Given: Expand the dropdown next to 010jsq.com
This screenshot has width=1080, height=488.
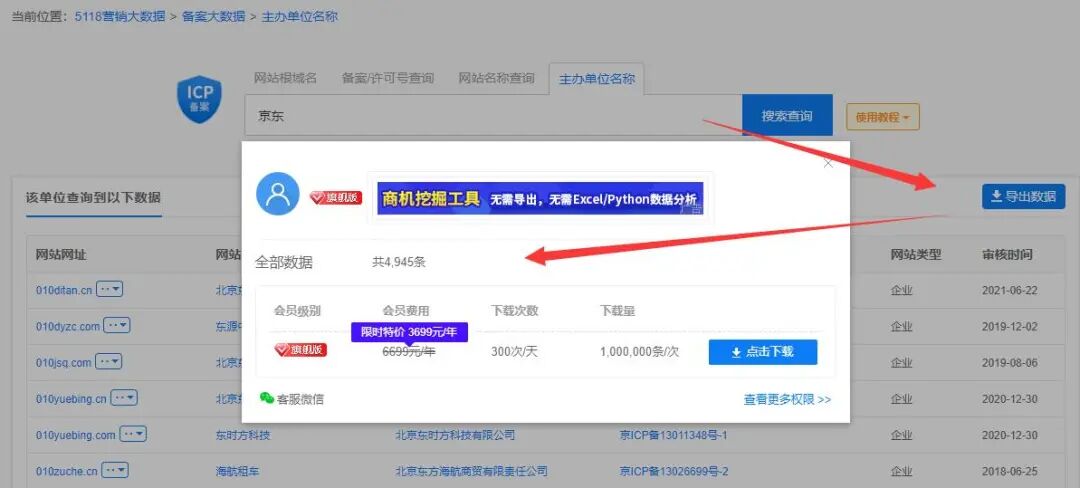Looking at the screenshot, I should click(x=108, y=361).
